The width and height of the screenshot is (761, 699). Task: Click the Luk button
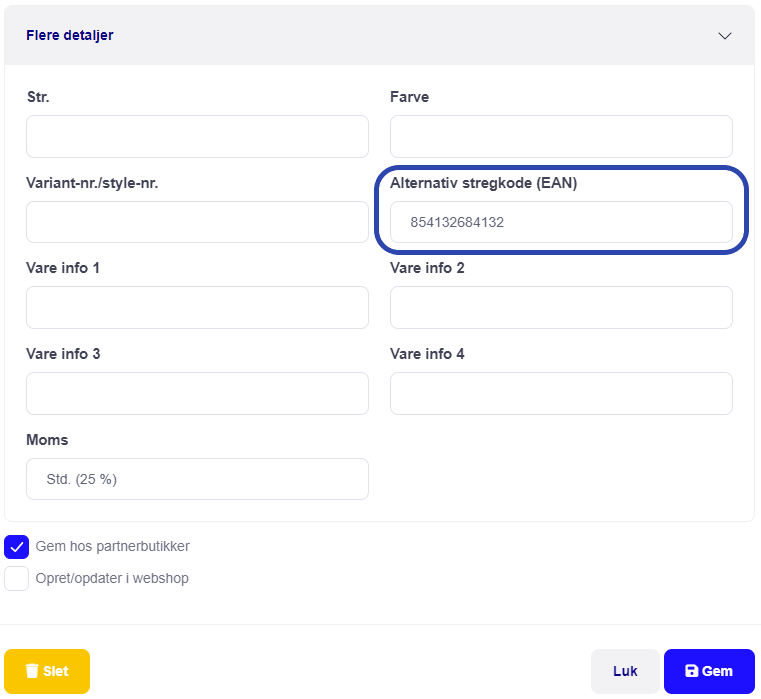click(x=625, y=671)
